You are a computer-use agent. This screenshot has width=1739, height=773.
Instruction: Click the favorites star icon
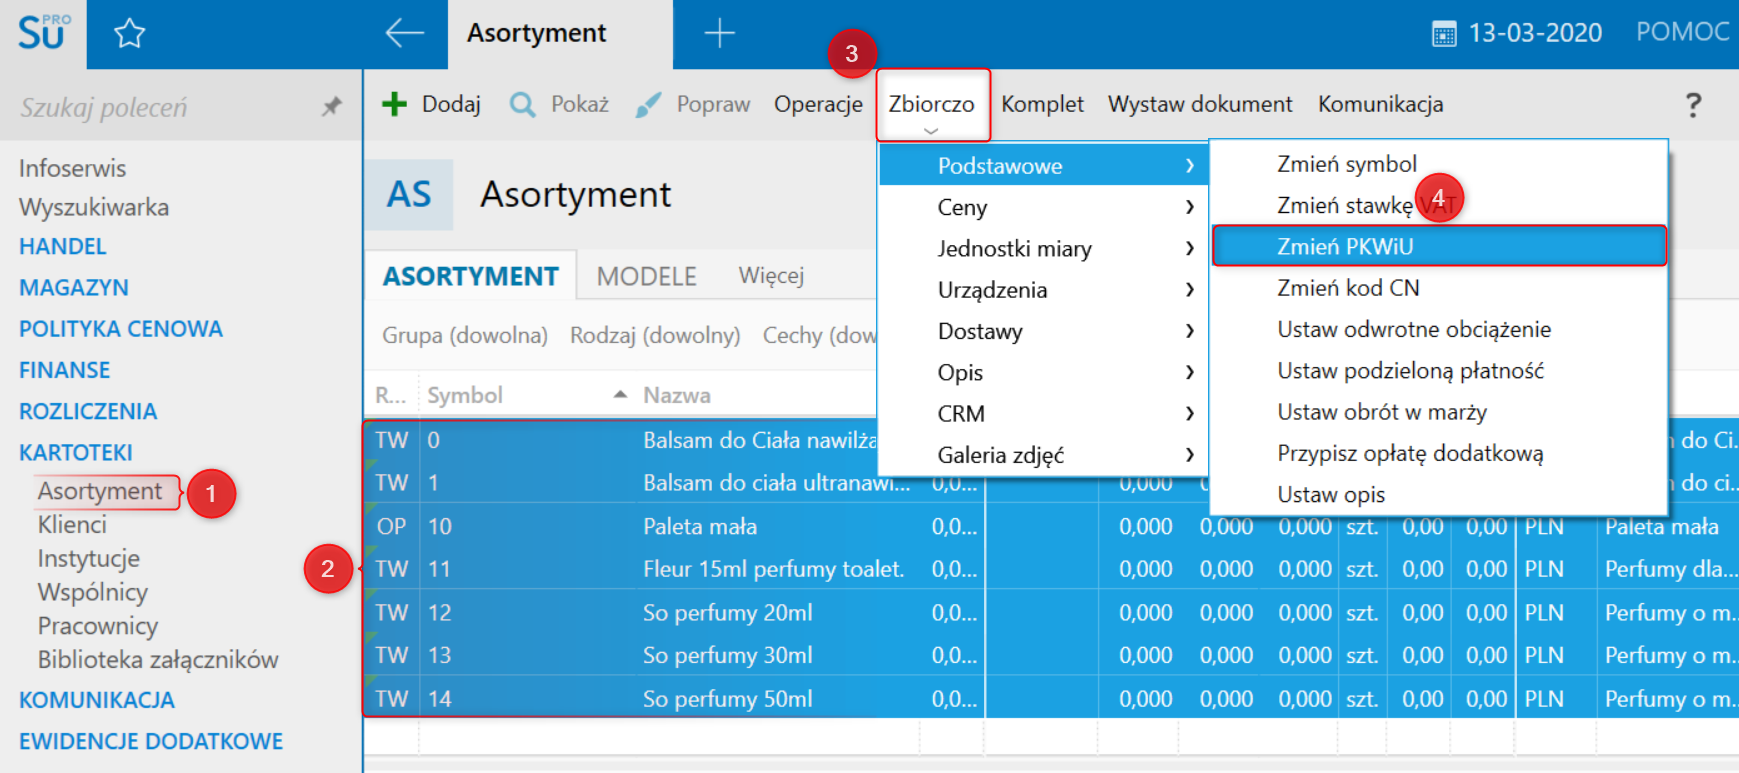[x=129, y=34]
